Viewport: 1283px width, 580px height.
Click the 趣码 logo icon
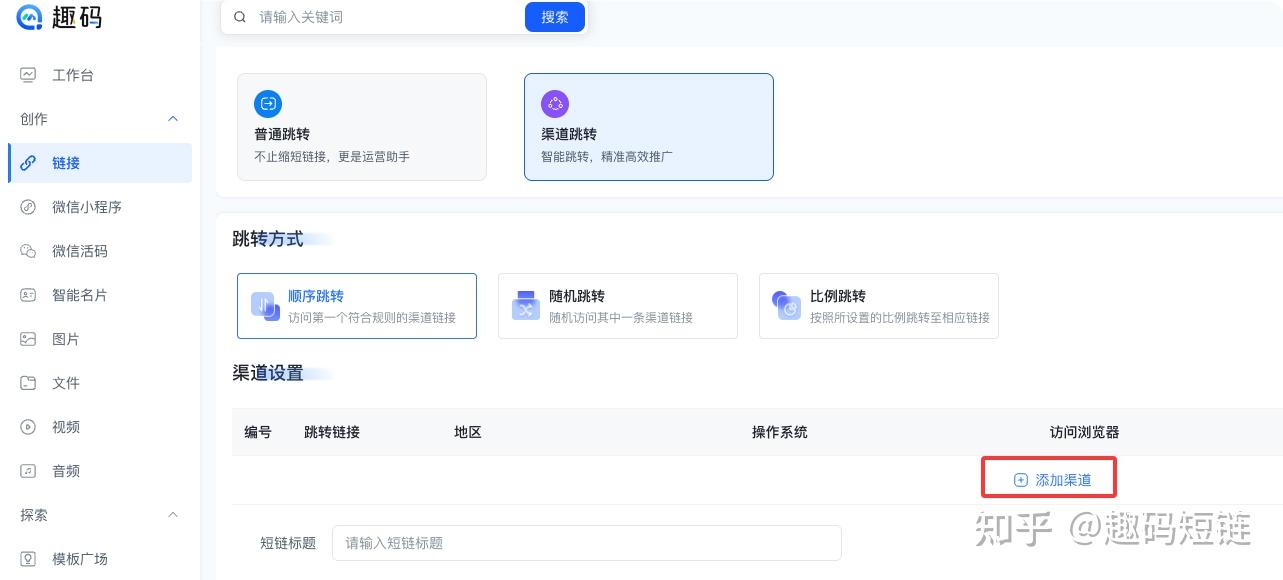[x=29, y=17]
